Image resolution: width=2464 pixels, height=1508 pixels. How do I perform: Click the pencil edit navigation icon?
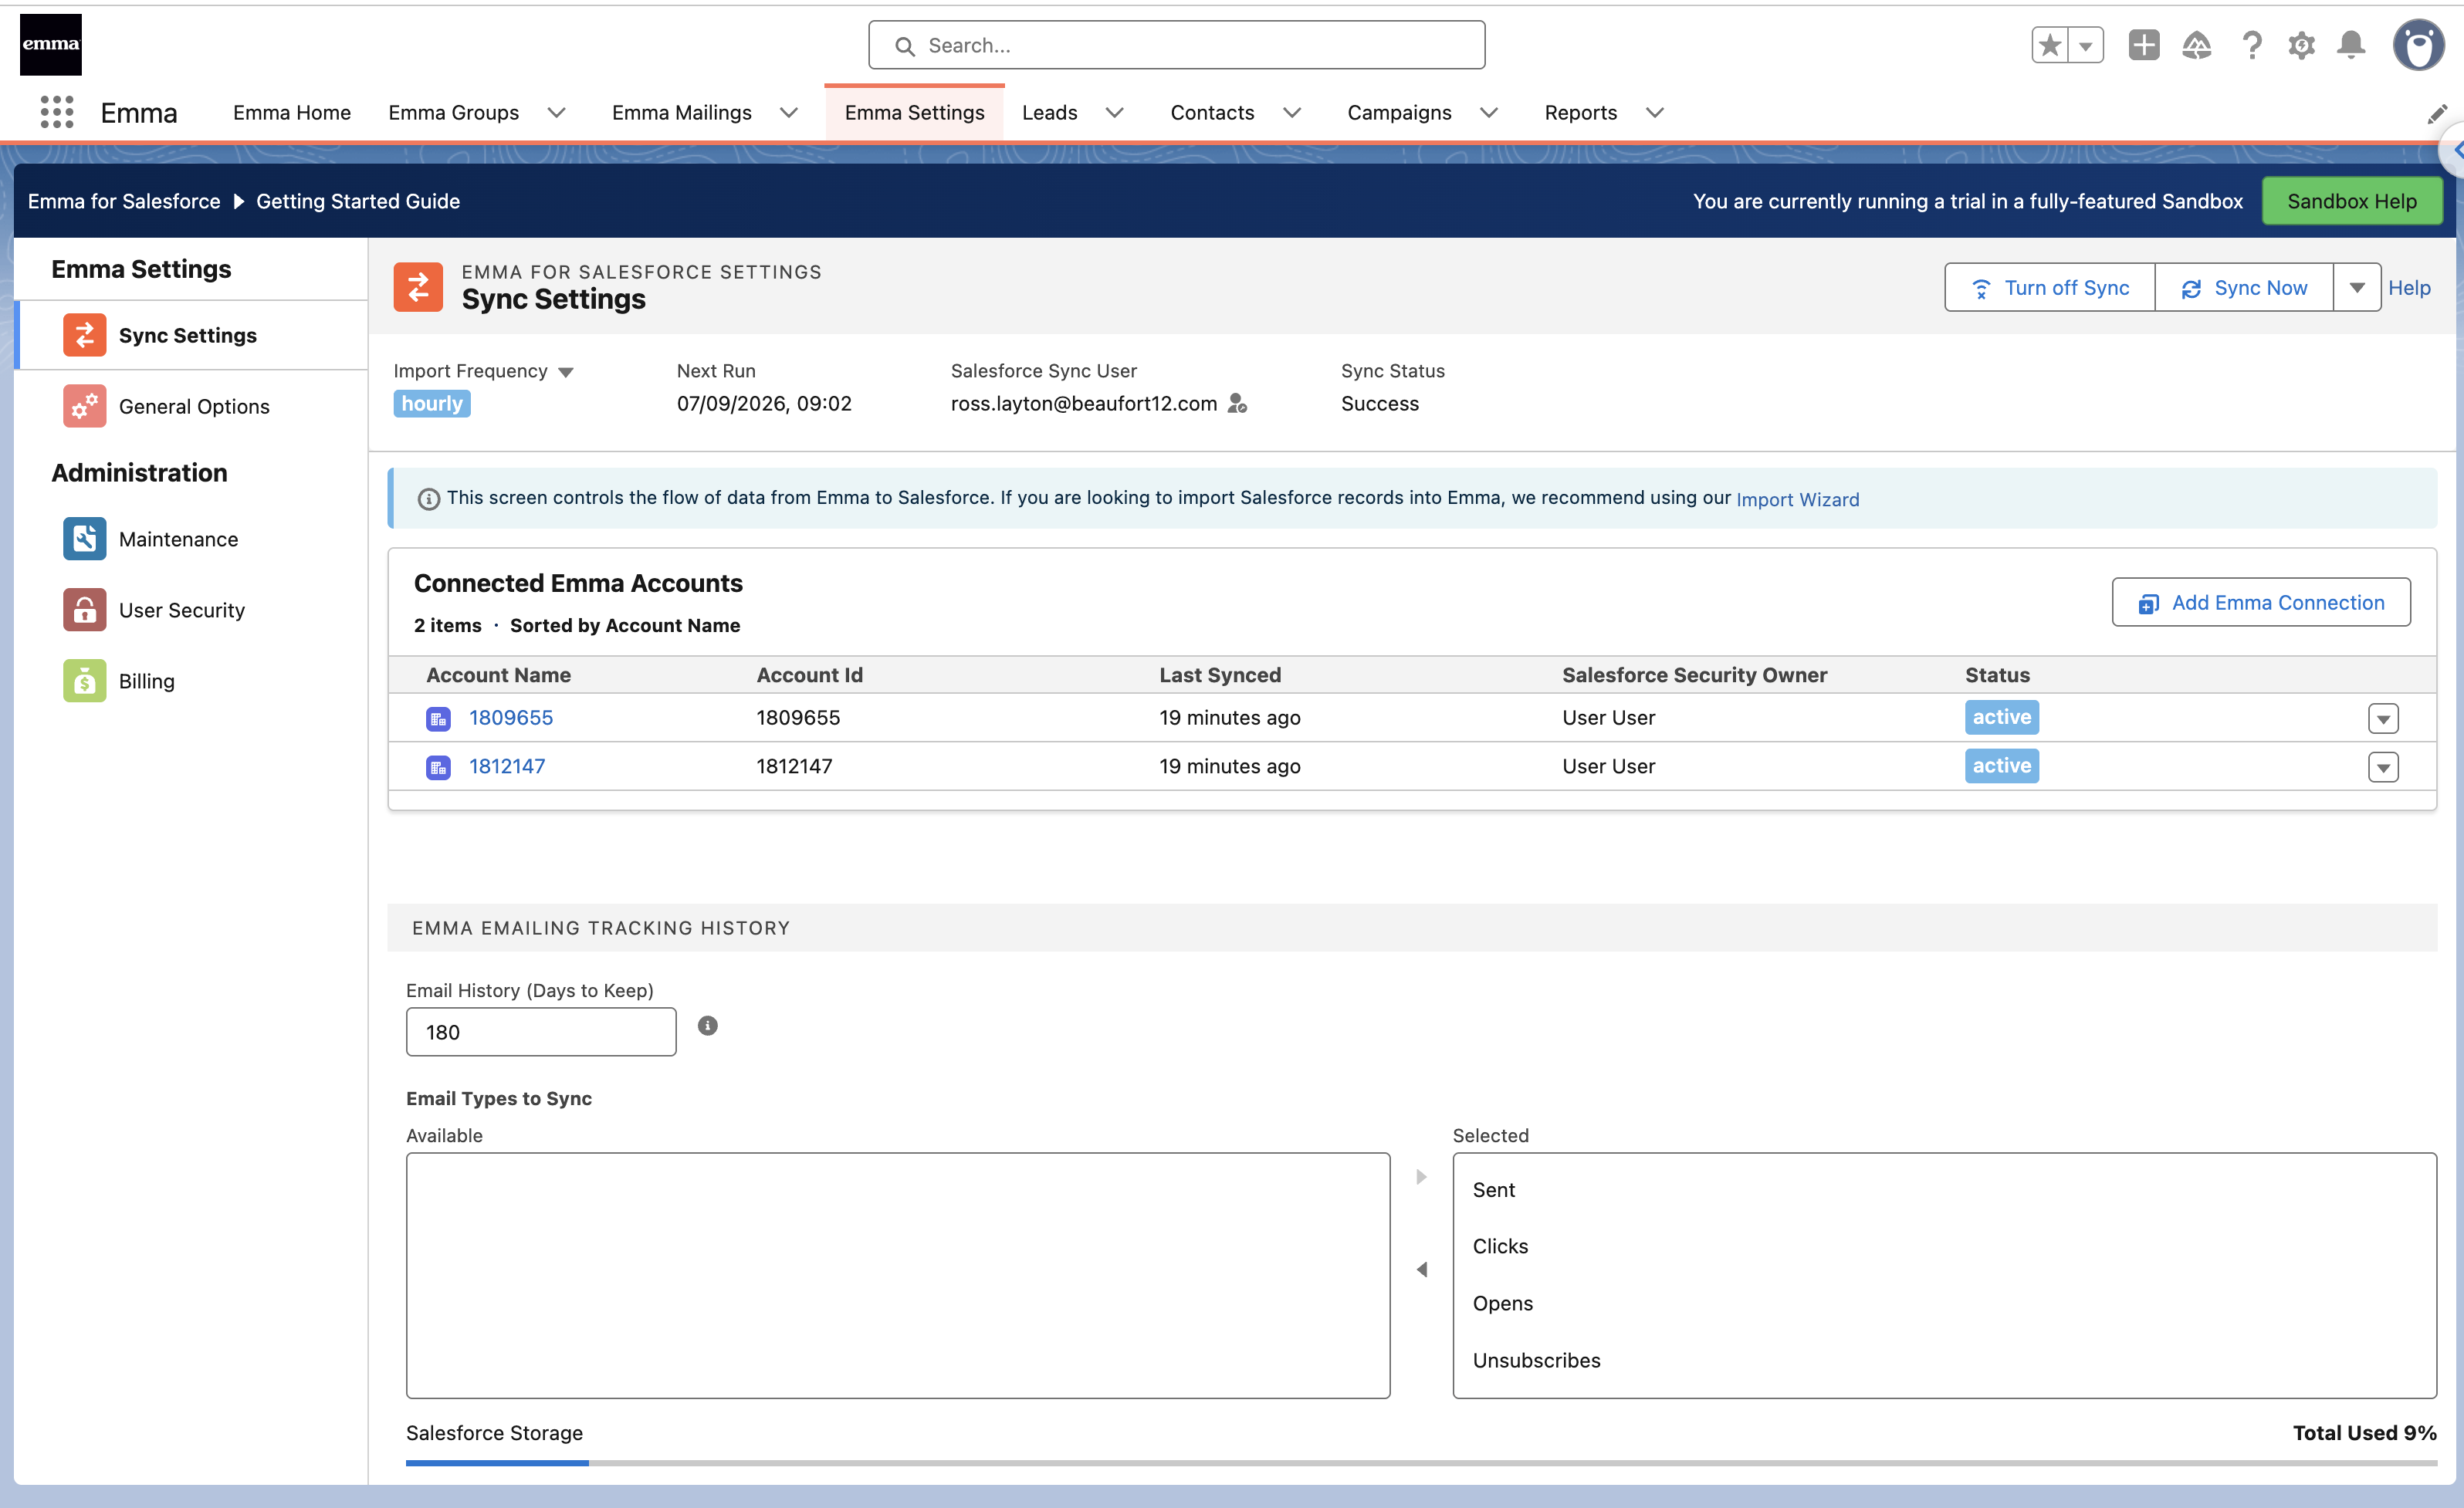pyautogui.click(x=2438, y=113)
